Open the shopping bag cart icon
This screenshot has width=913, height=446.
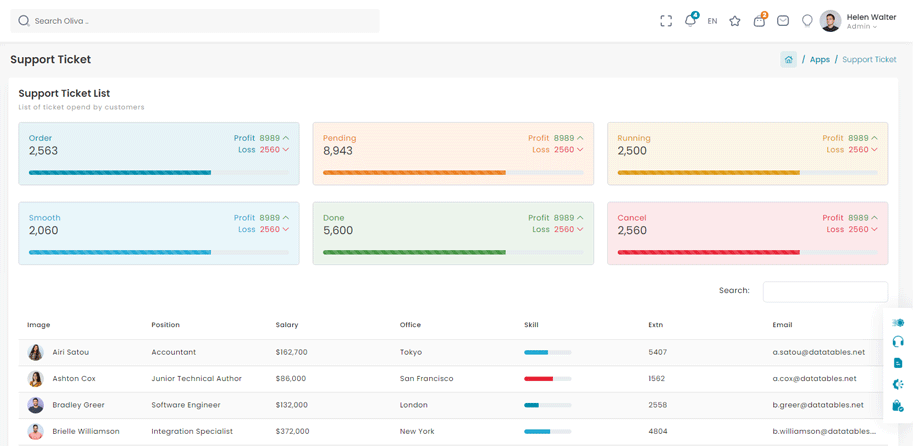pos(759,21)
